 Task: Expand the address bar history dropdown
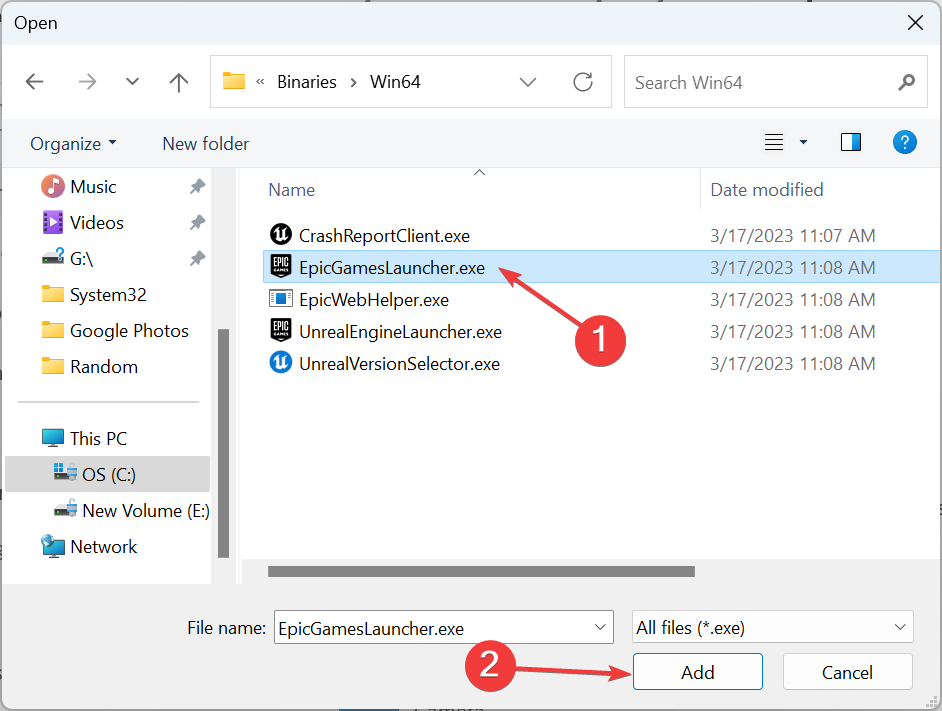[x=527, y=82]
